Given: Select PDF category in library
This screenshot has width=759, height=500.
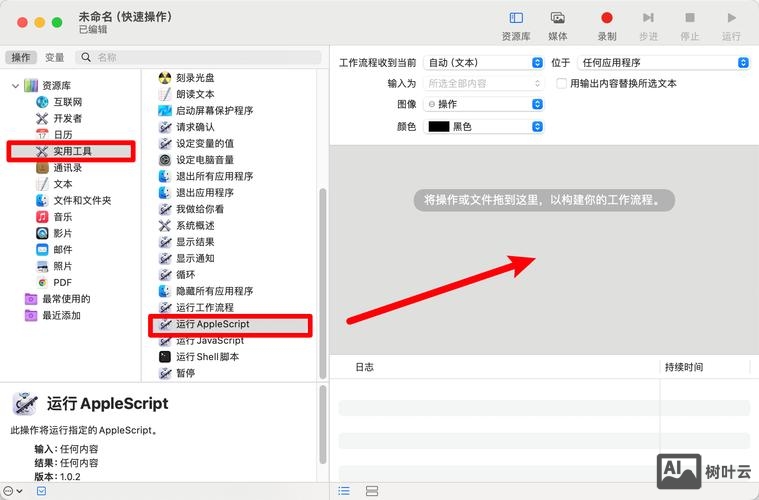Looking at the screenshot, I should click(54, 283).
